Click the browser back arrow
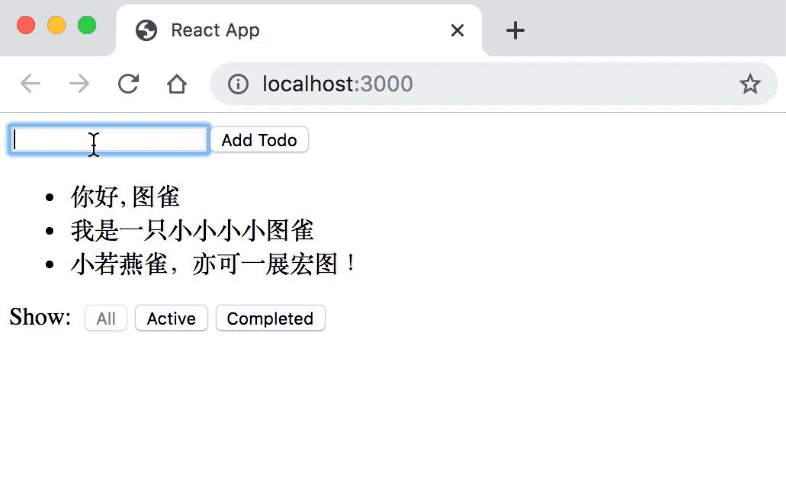This screenshot has width=786, height=500. [x=30, y=84]
